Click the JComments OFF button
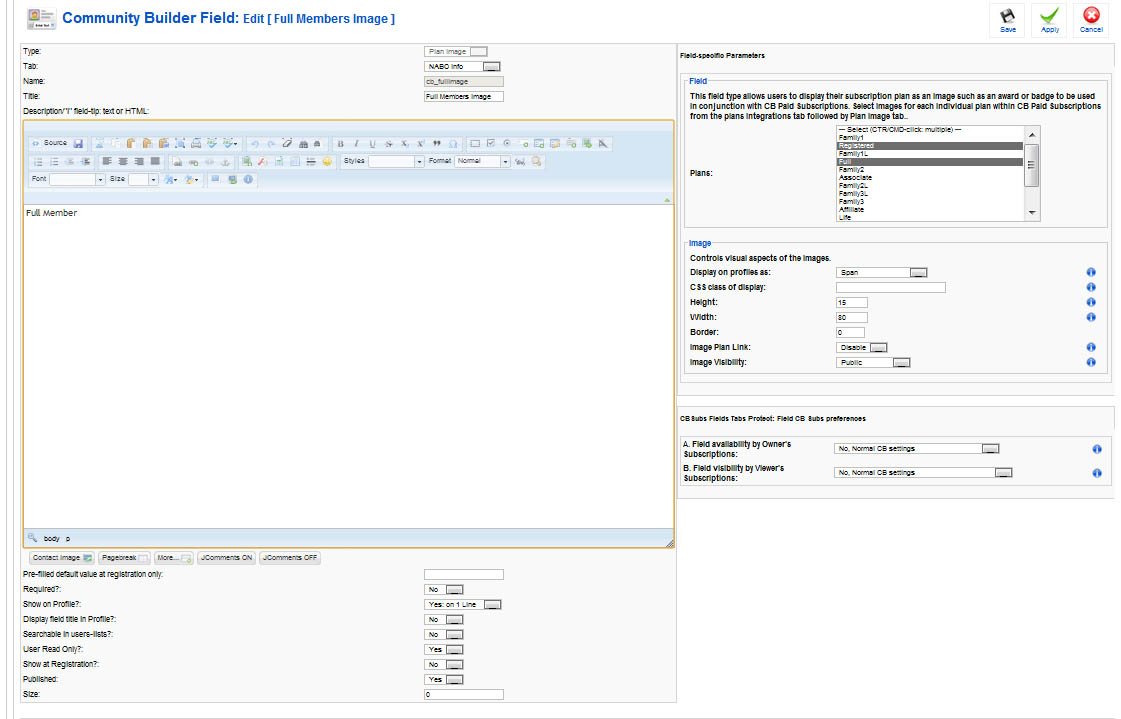 (290, 558)
